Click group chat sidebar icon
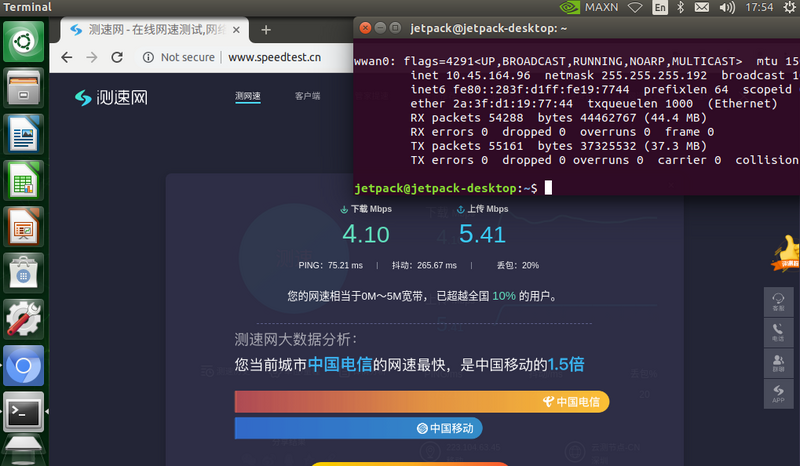This screenshot has width=800, height=466. [x=779, y=363]
